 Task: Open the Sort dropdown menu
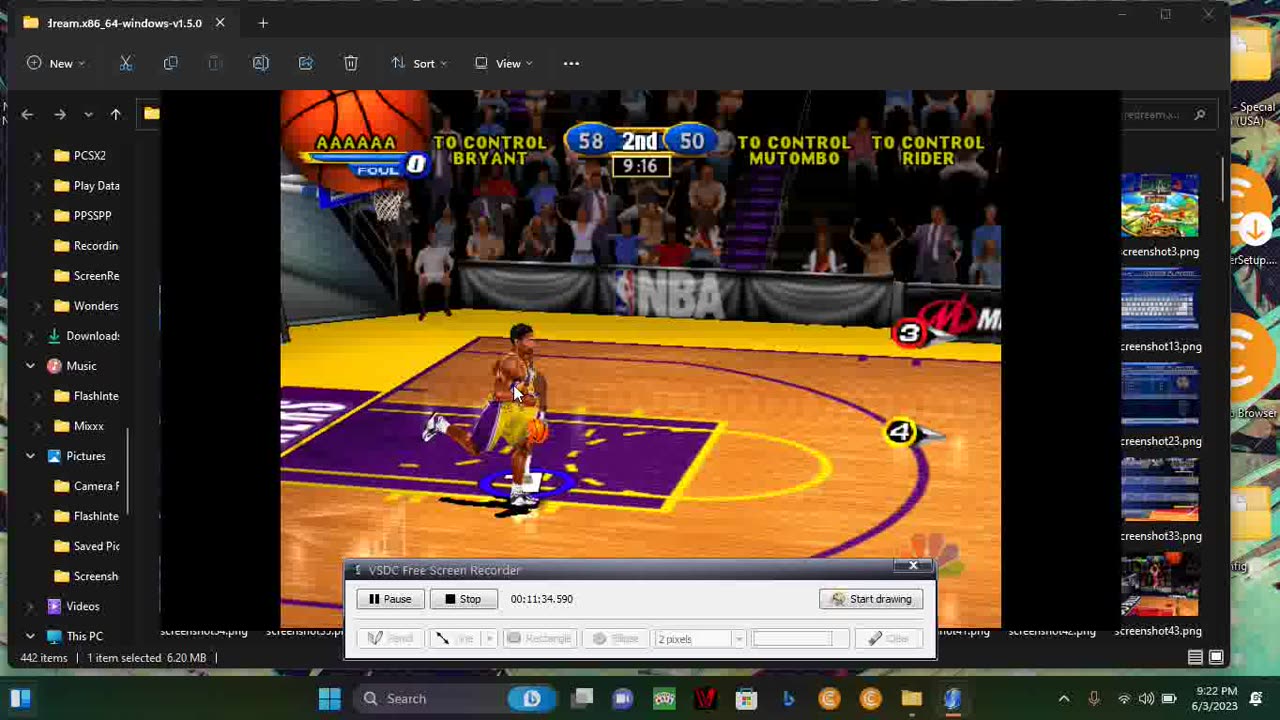(419, 63)
